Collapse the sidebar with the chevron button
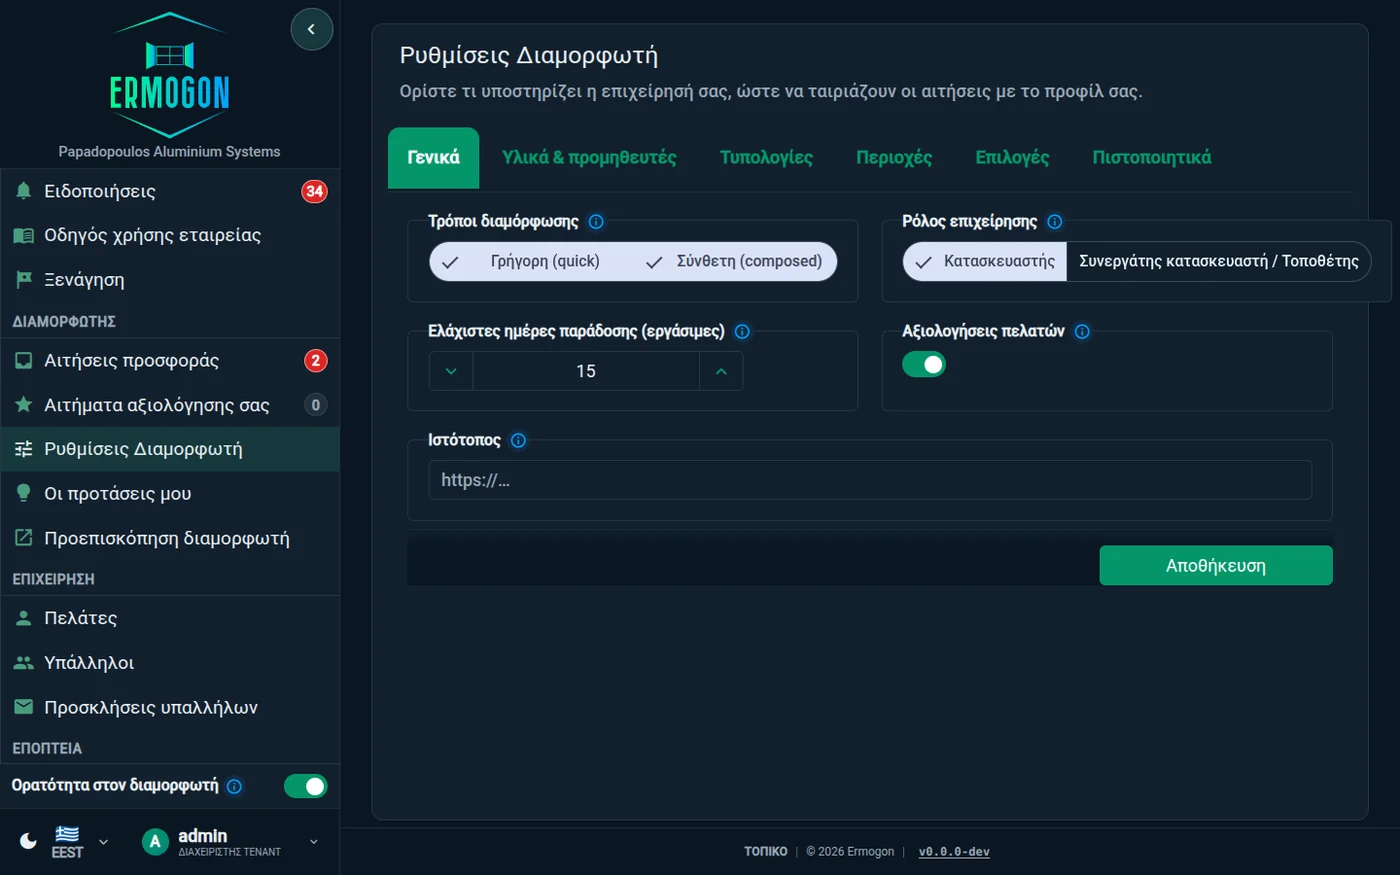Image resolution: width=1400 pixels, height=875 pixels. [311, 29]
